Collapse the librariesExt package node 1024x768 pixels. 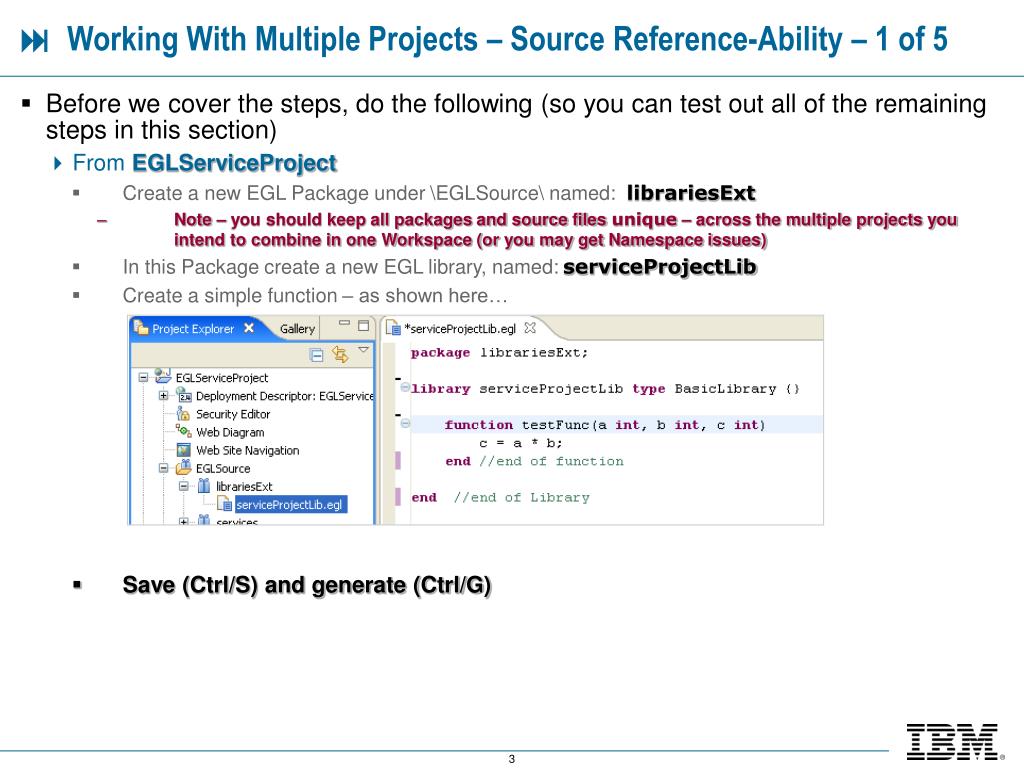183,486
